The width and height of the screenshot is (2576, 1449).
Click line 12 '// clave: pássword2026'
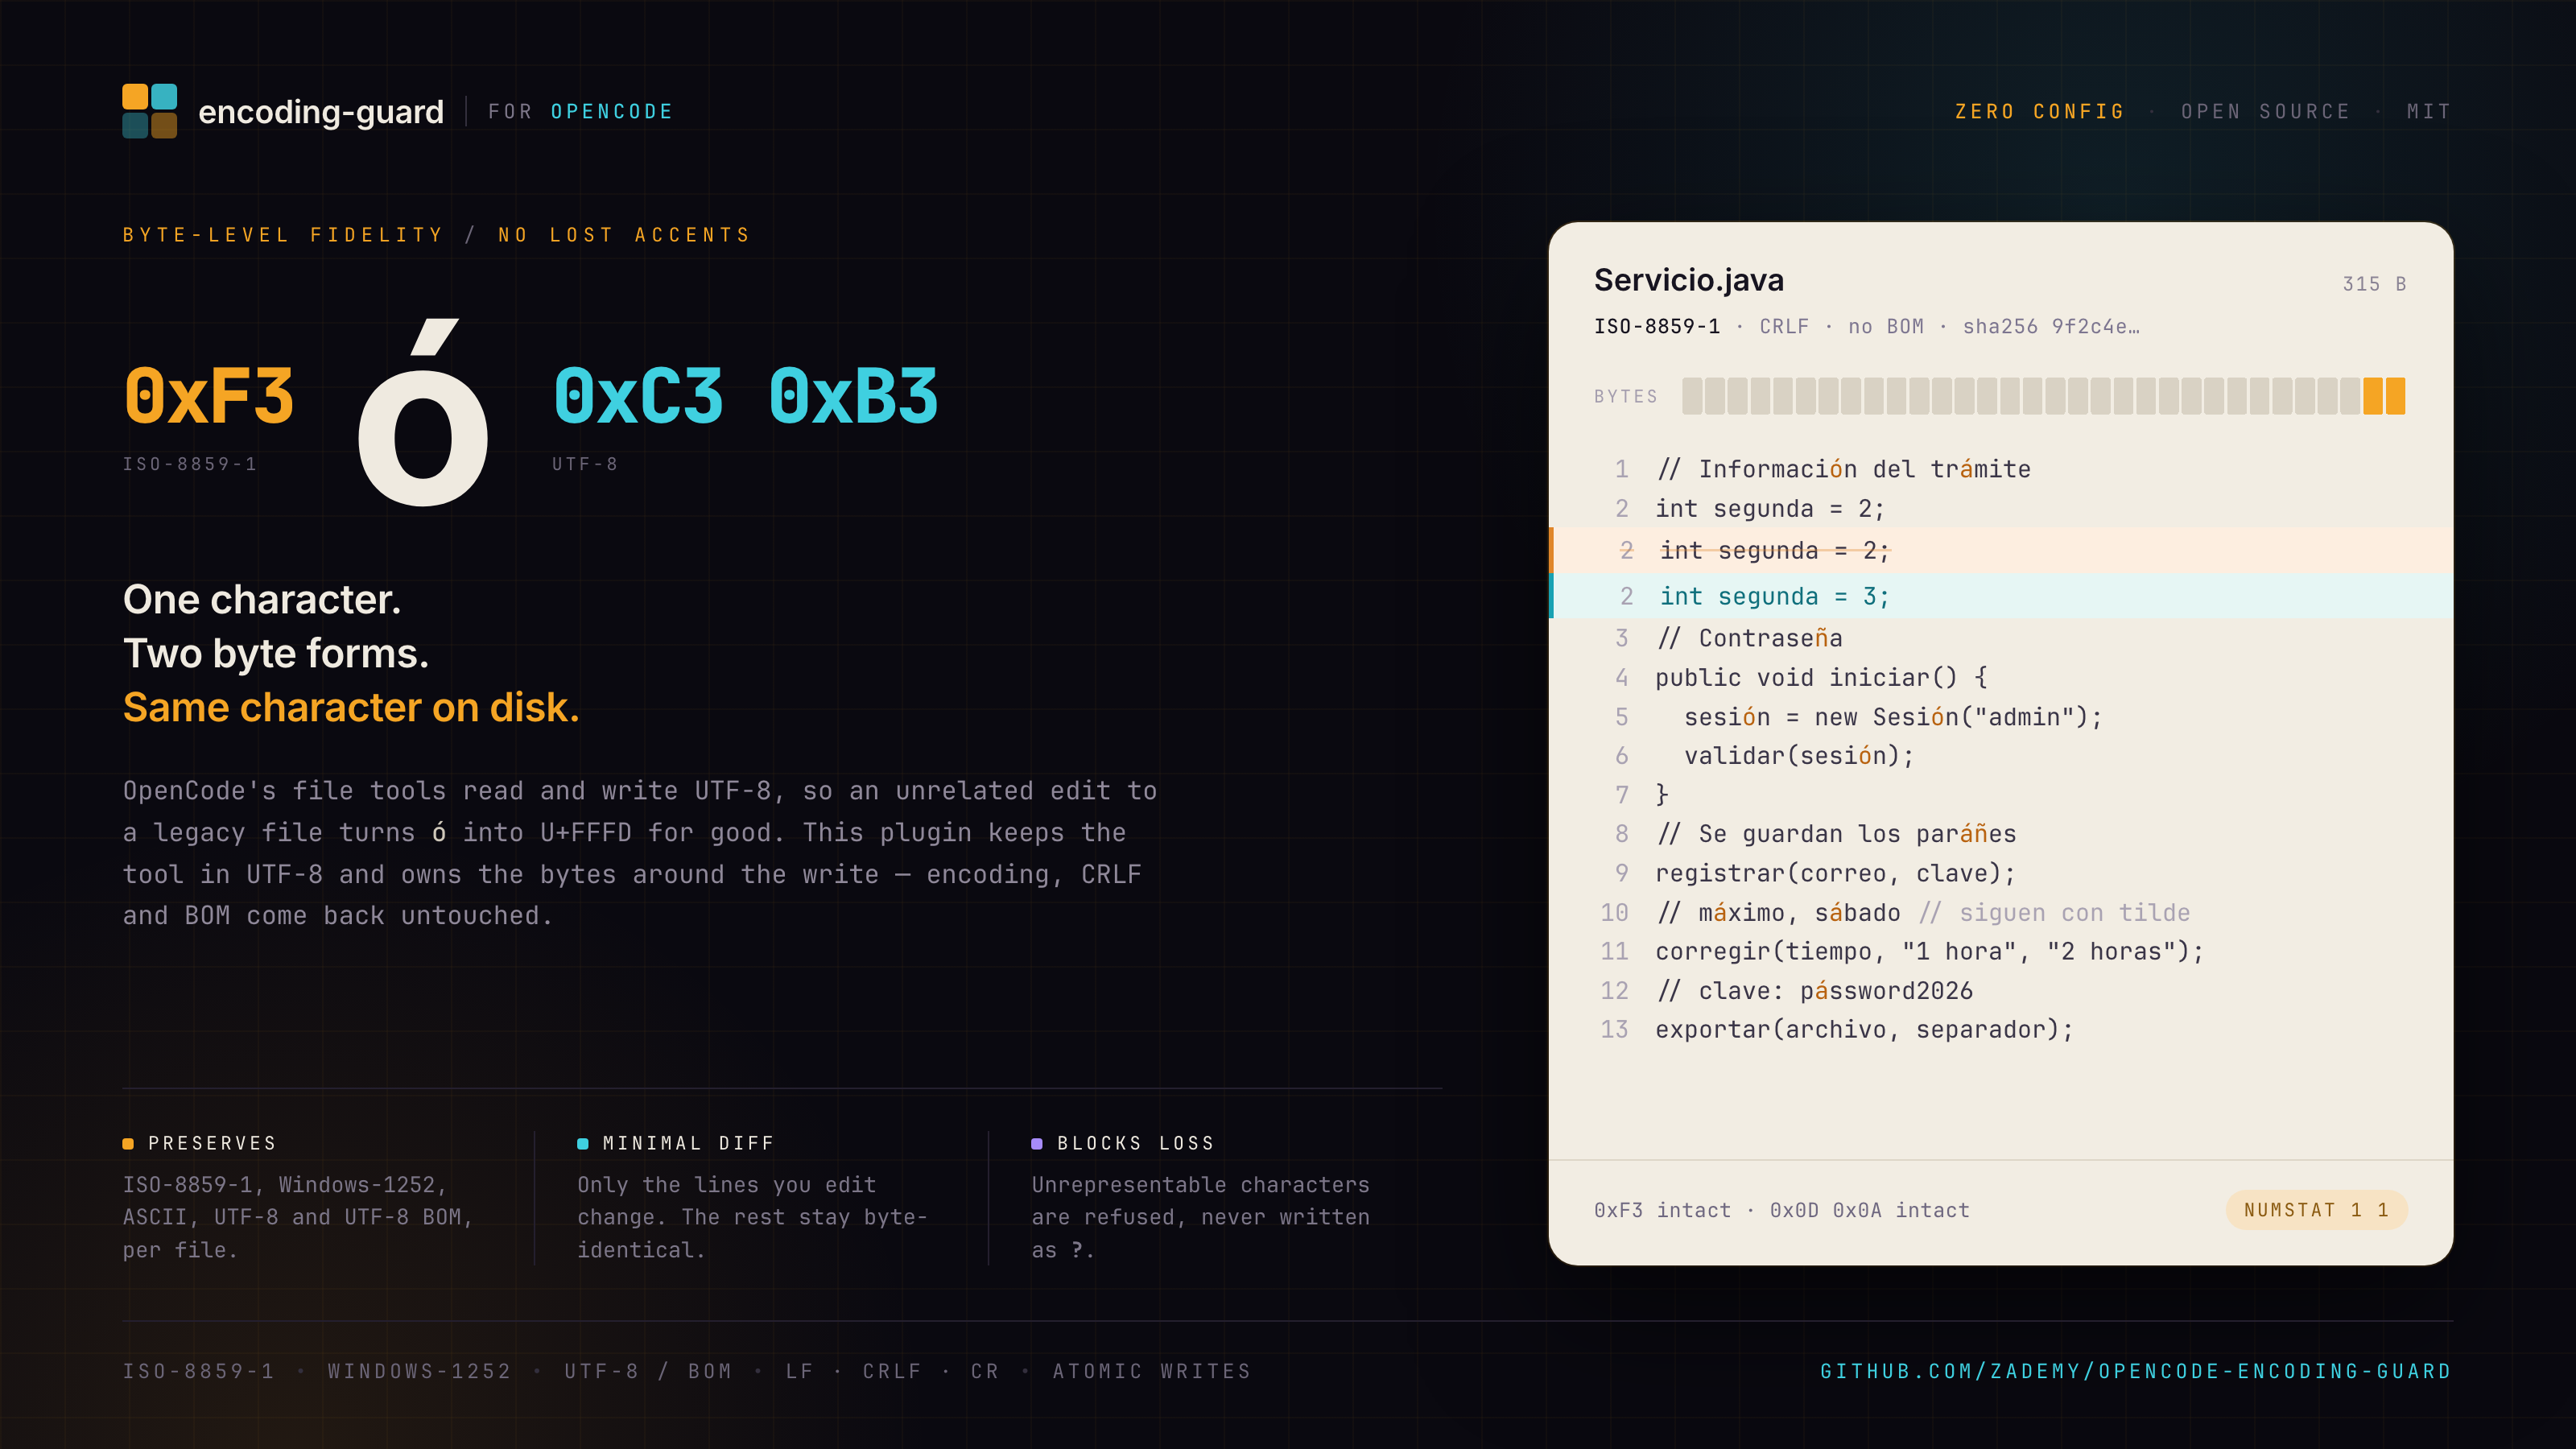[x=1814, y=990]
